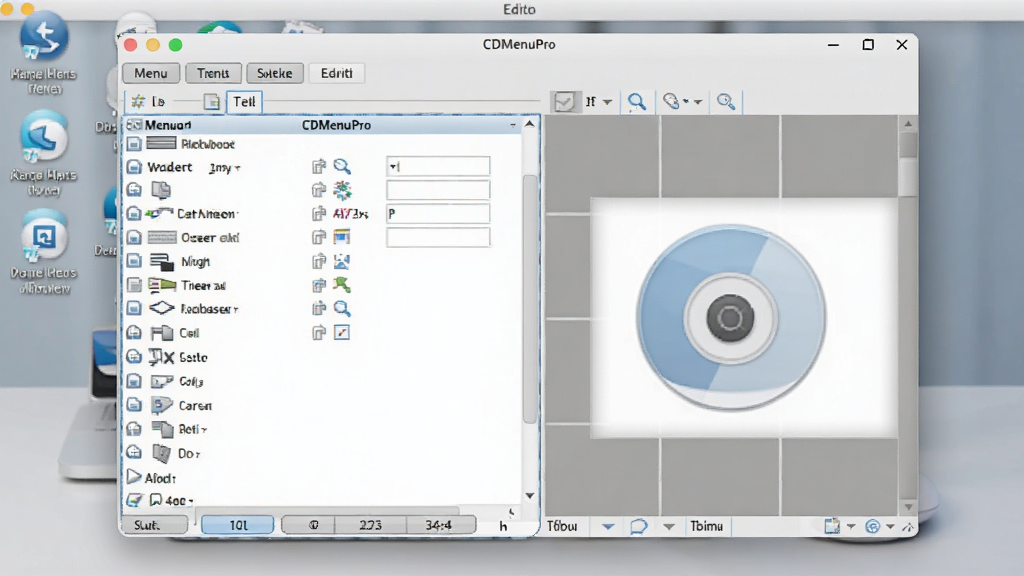This screenshot has height=576, width=1024.
Task: Open the Tóbui dropdown arrow
Action: tap(608, 526)
